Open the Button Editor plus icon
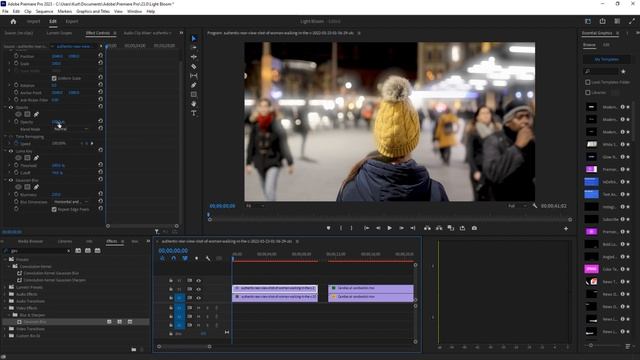Screen dimensions: 640x360 566,229
